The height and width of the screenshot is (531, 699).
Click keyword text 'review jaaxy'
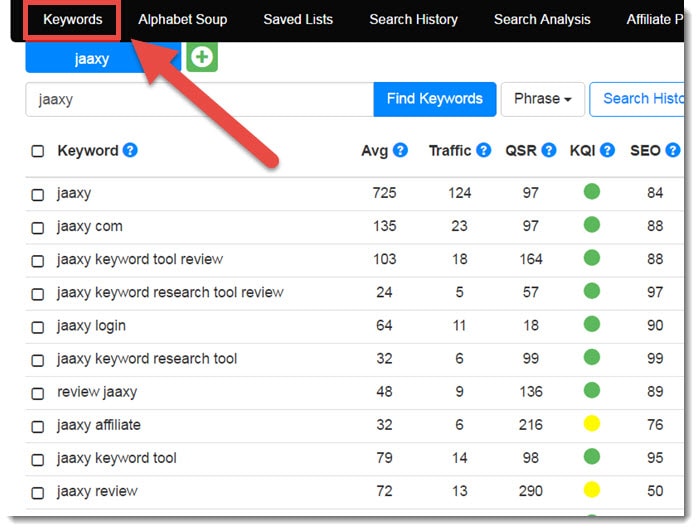97,392
